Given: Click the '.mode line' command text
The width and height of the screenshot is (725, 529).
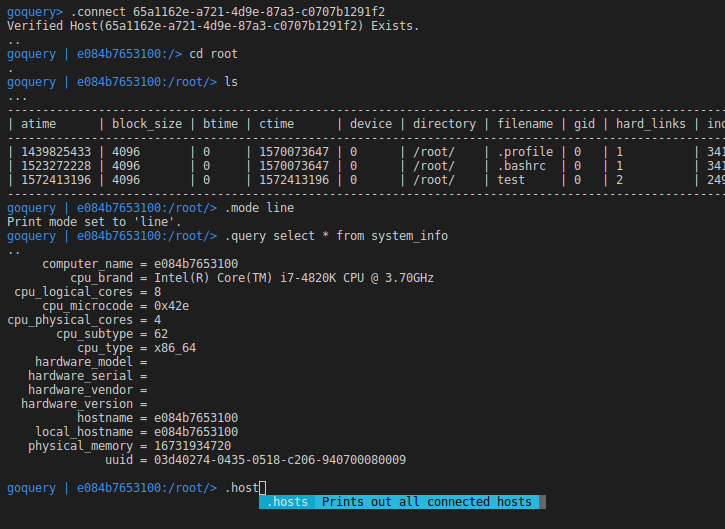Looking at the screenshot, I should click(x=259, y=208).
